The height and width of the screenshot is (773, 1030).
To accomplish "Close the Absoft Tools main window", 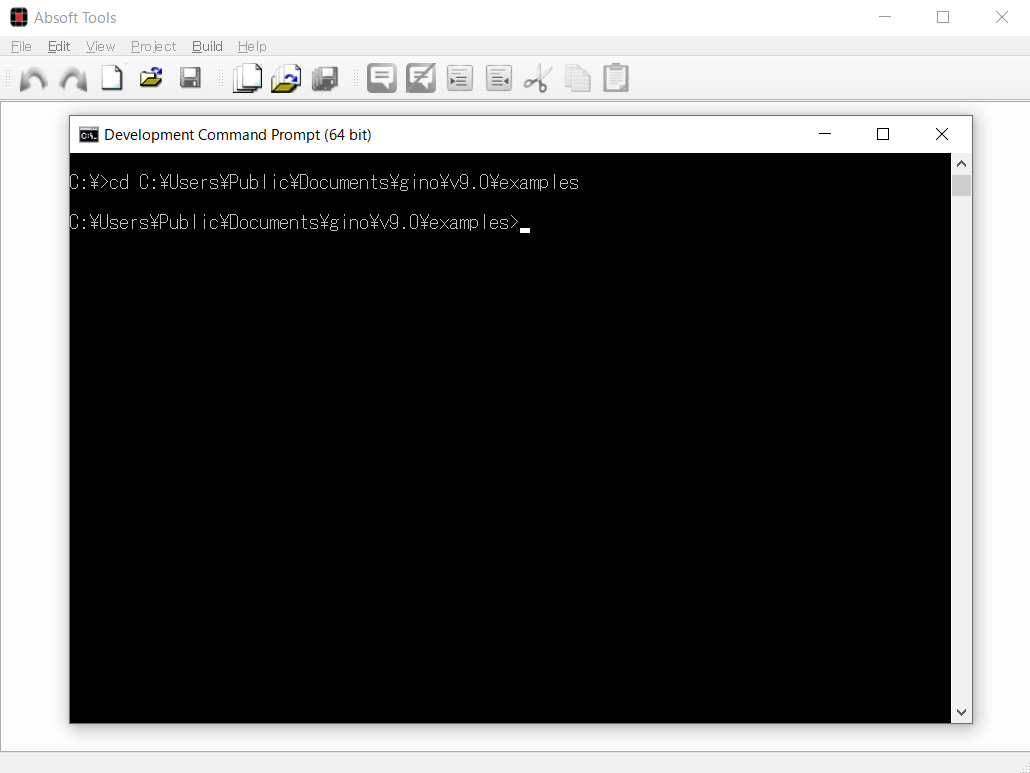I will point(1001,17).
